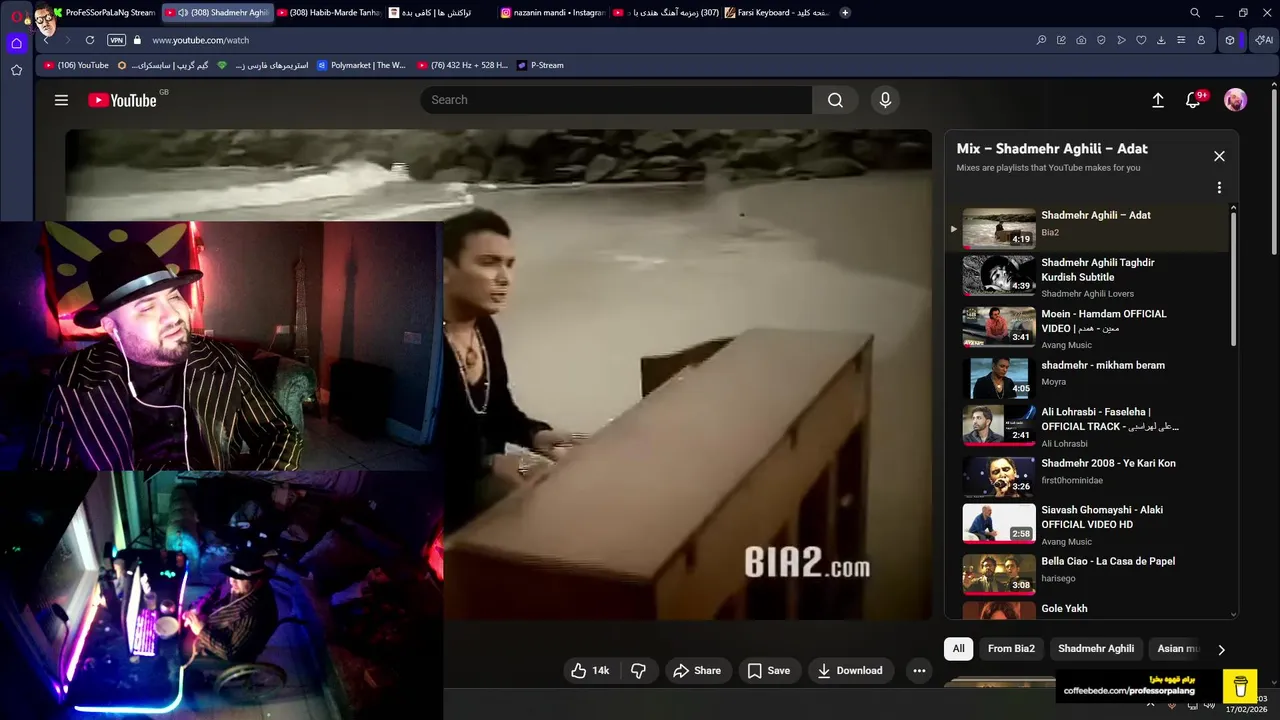
Task: Click the YouTube logo
Action: coord(122,100)
